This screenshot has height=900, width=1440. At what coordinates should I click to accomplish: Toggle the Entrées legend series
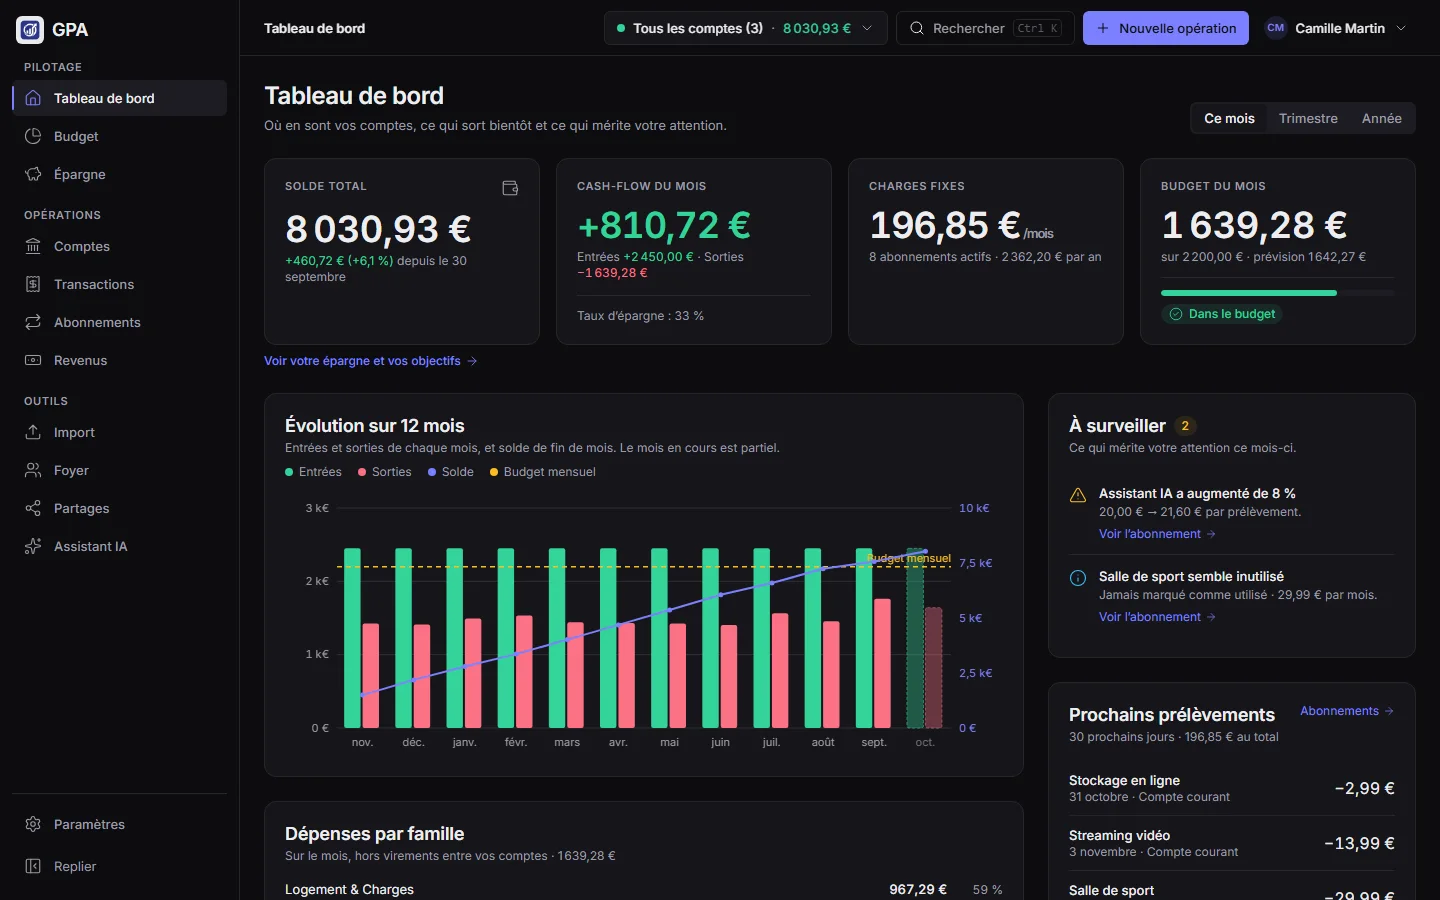pyautogui.click(x=313, y=472)
